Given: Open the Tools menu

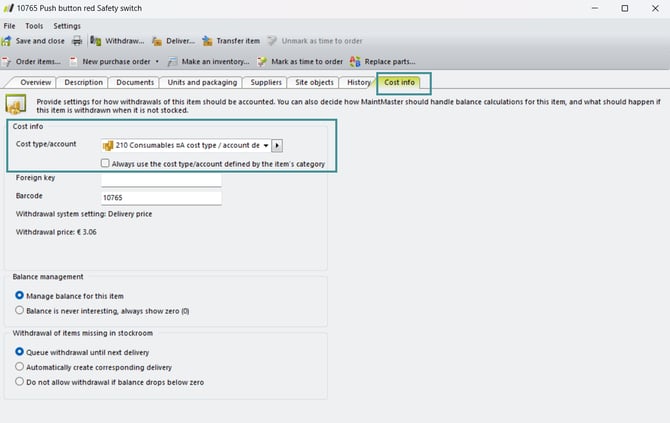Looking at the screenshot, I should (34, 25).
